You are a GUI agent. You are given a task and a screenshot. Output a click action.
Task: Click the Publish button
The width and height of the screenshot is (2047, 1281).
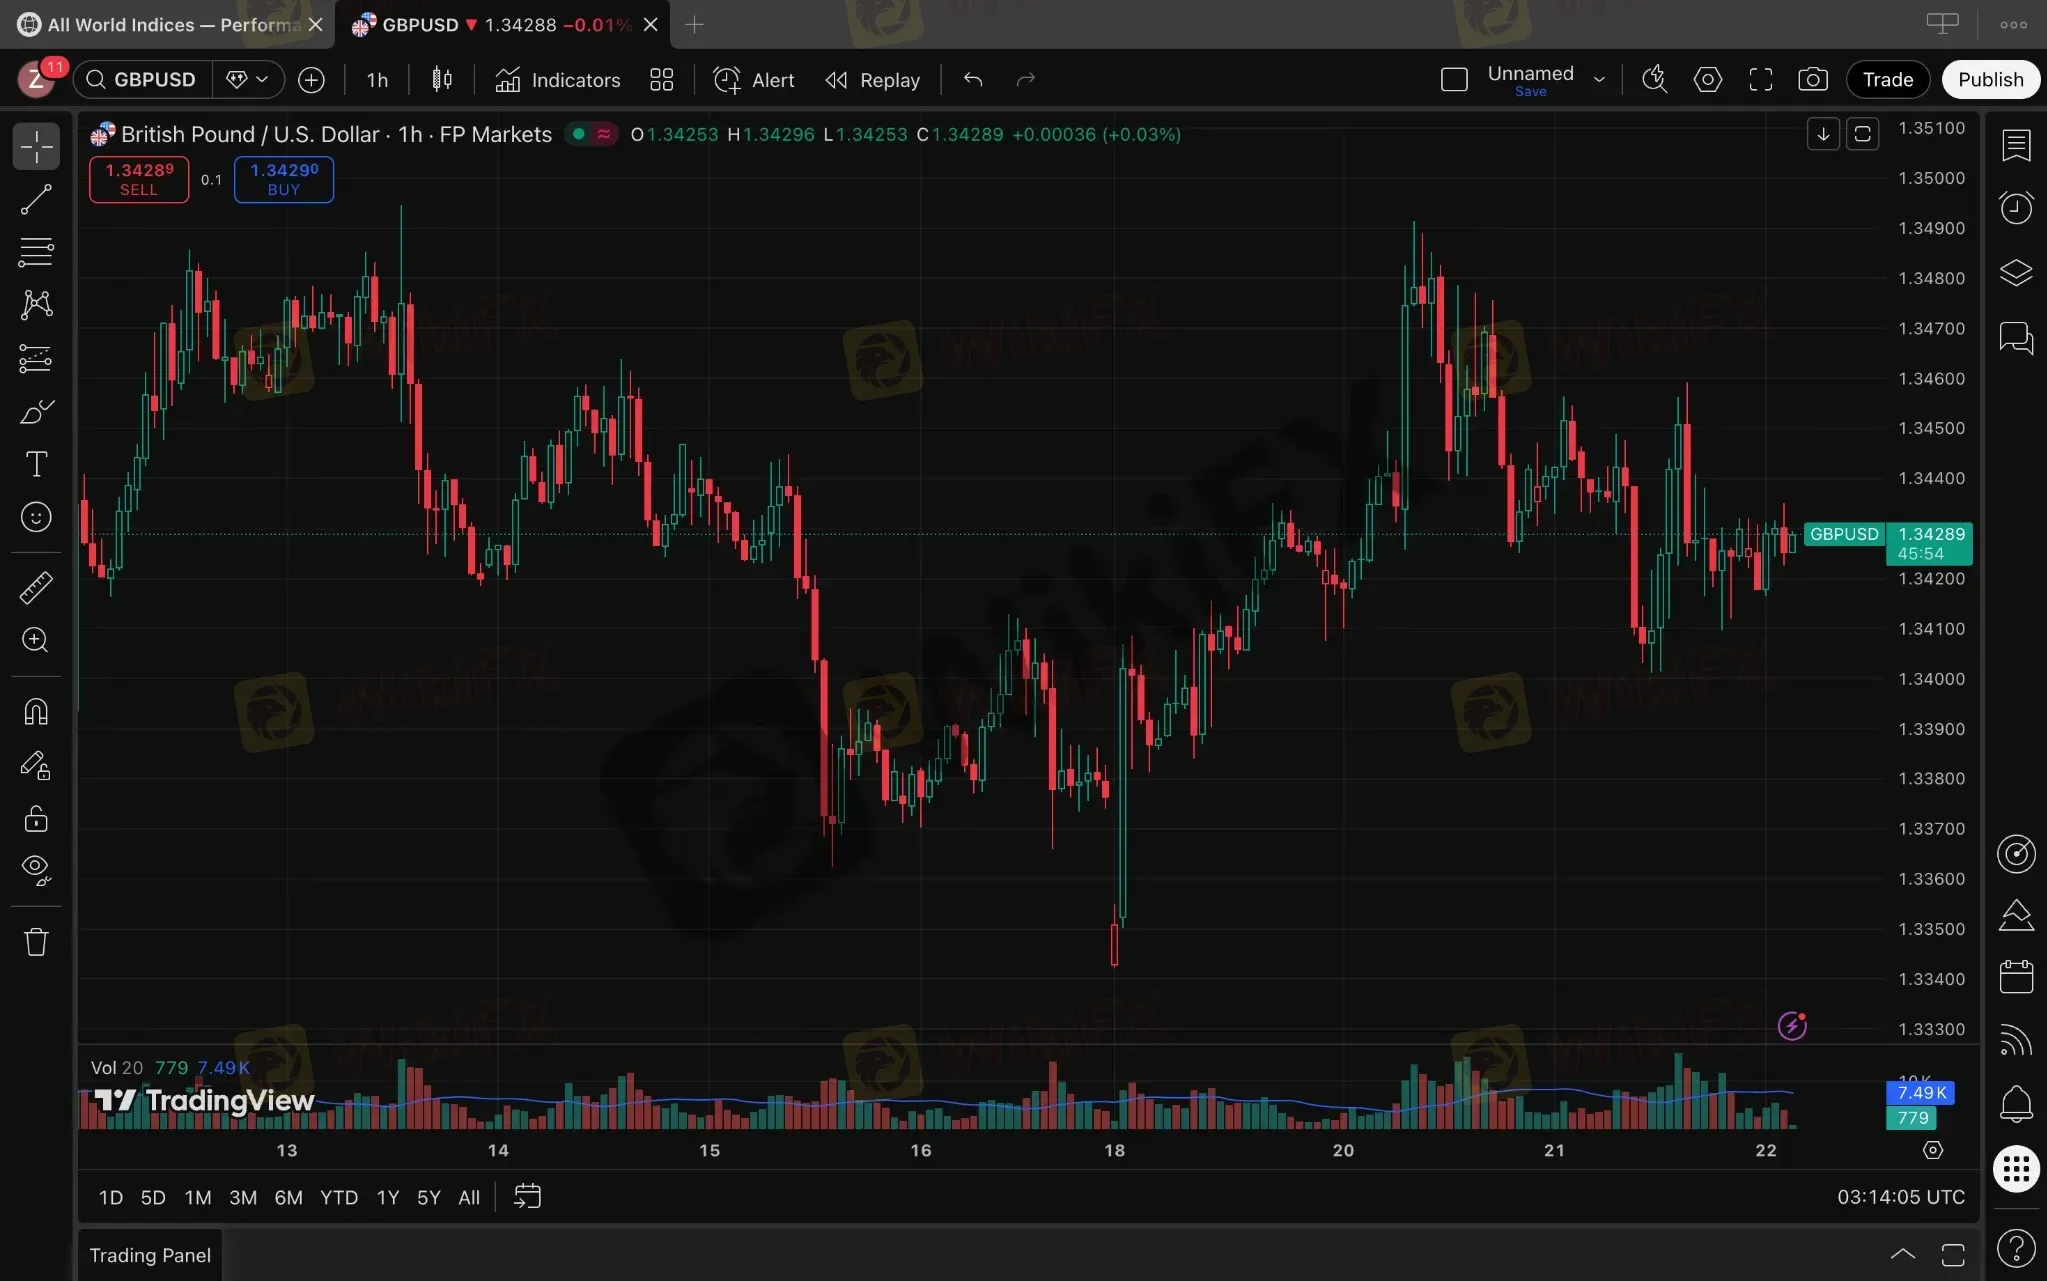pyautogui.click(x=1990, y=80)
